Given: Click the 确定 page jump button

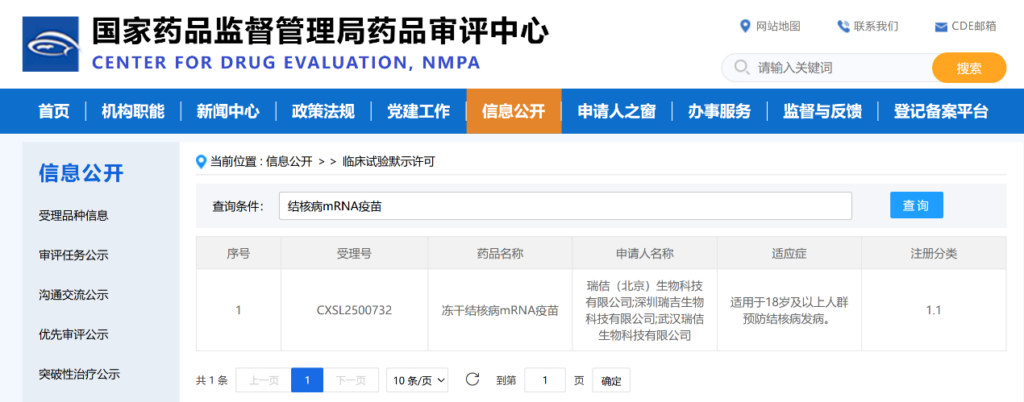Looking at the screenshot, I should [x=610, y=380].
